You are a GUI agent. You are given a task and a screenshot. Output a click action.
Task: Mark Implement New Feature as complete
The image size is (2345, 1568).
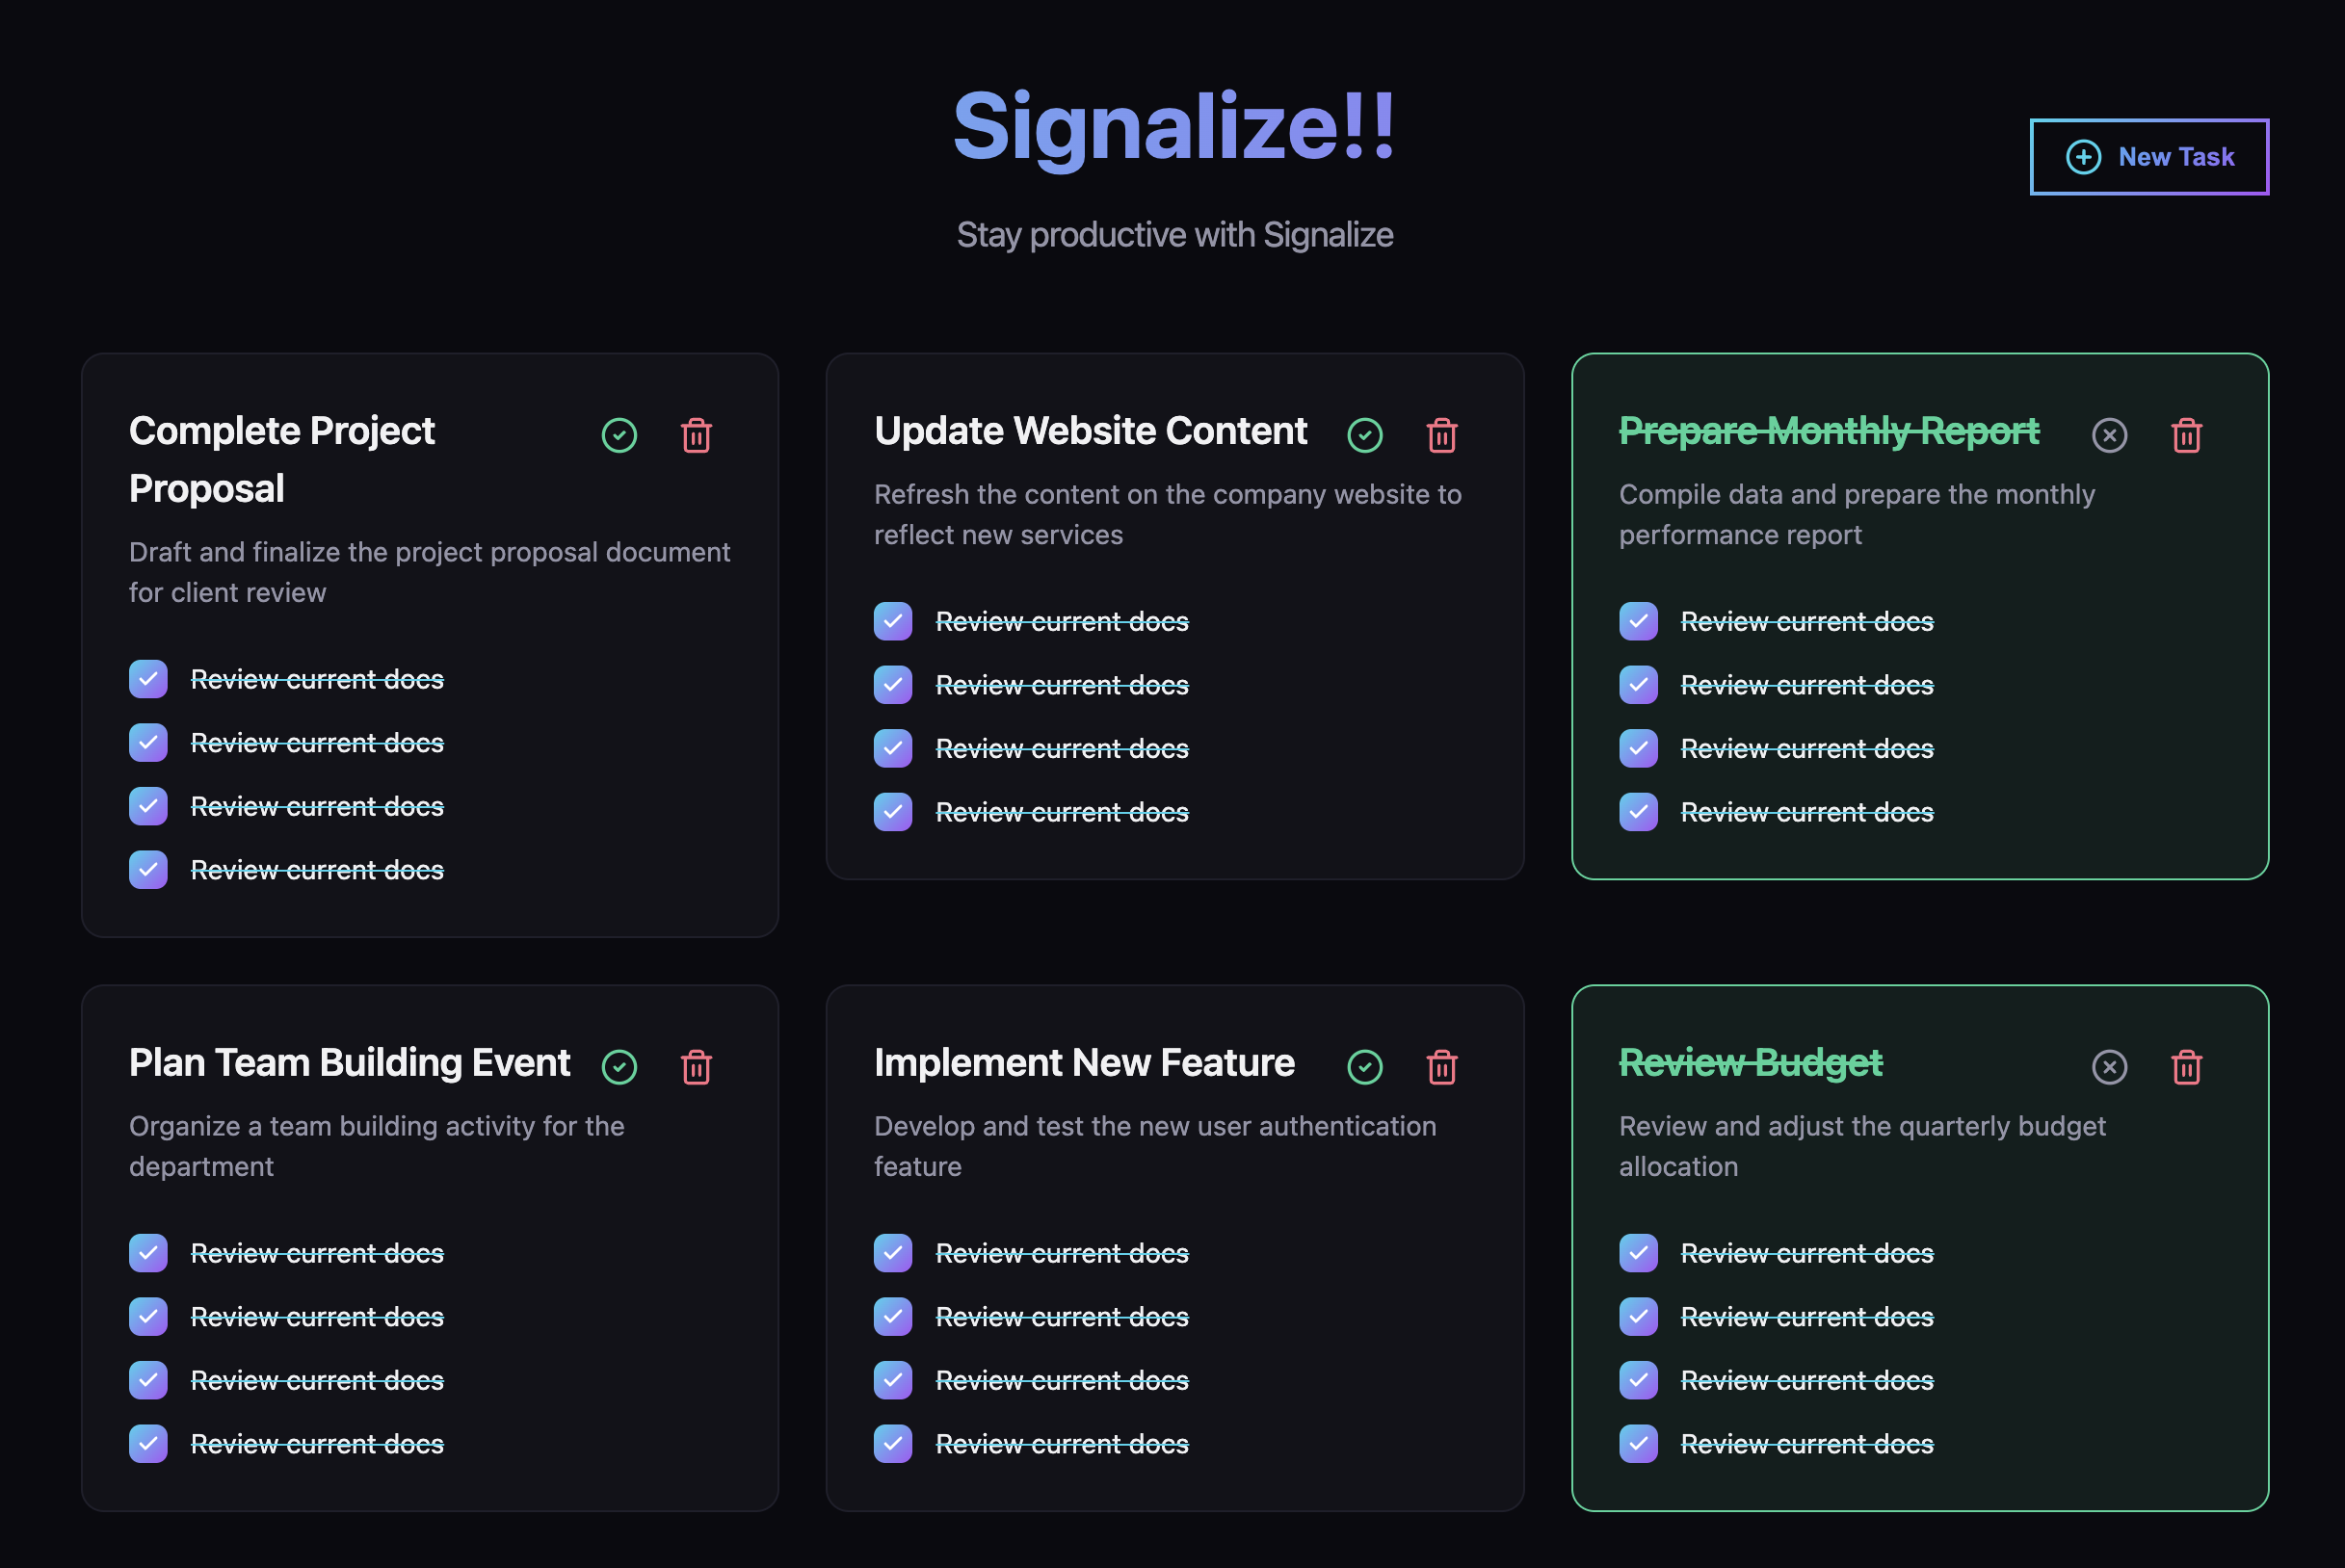pos(1364,1067)
